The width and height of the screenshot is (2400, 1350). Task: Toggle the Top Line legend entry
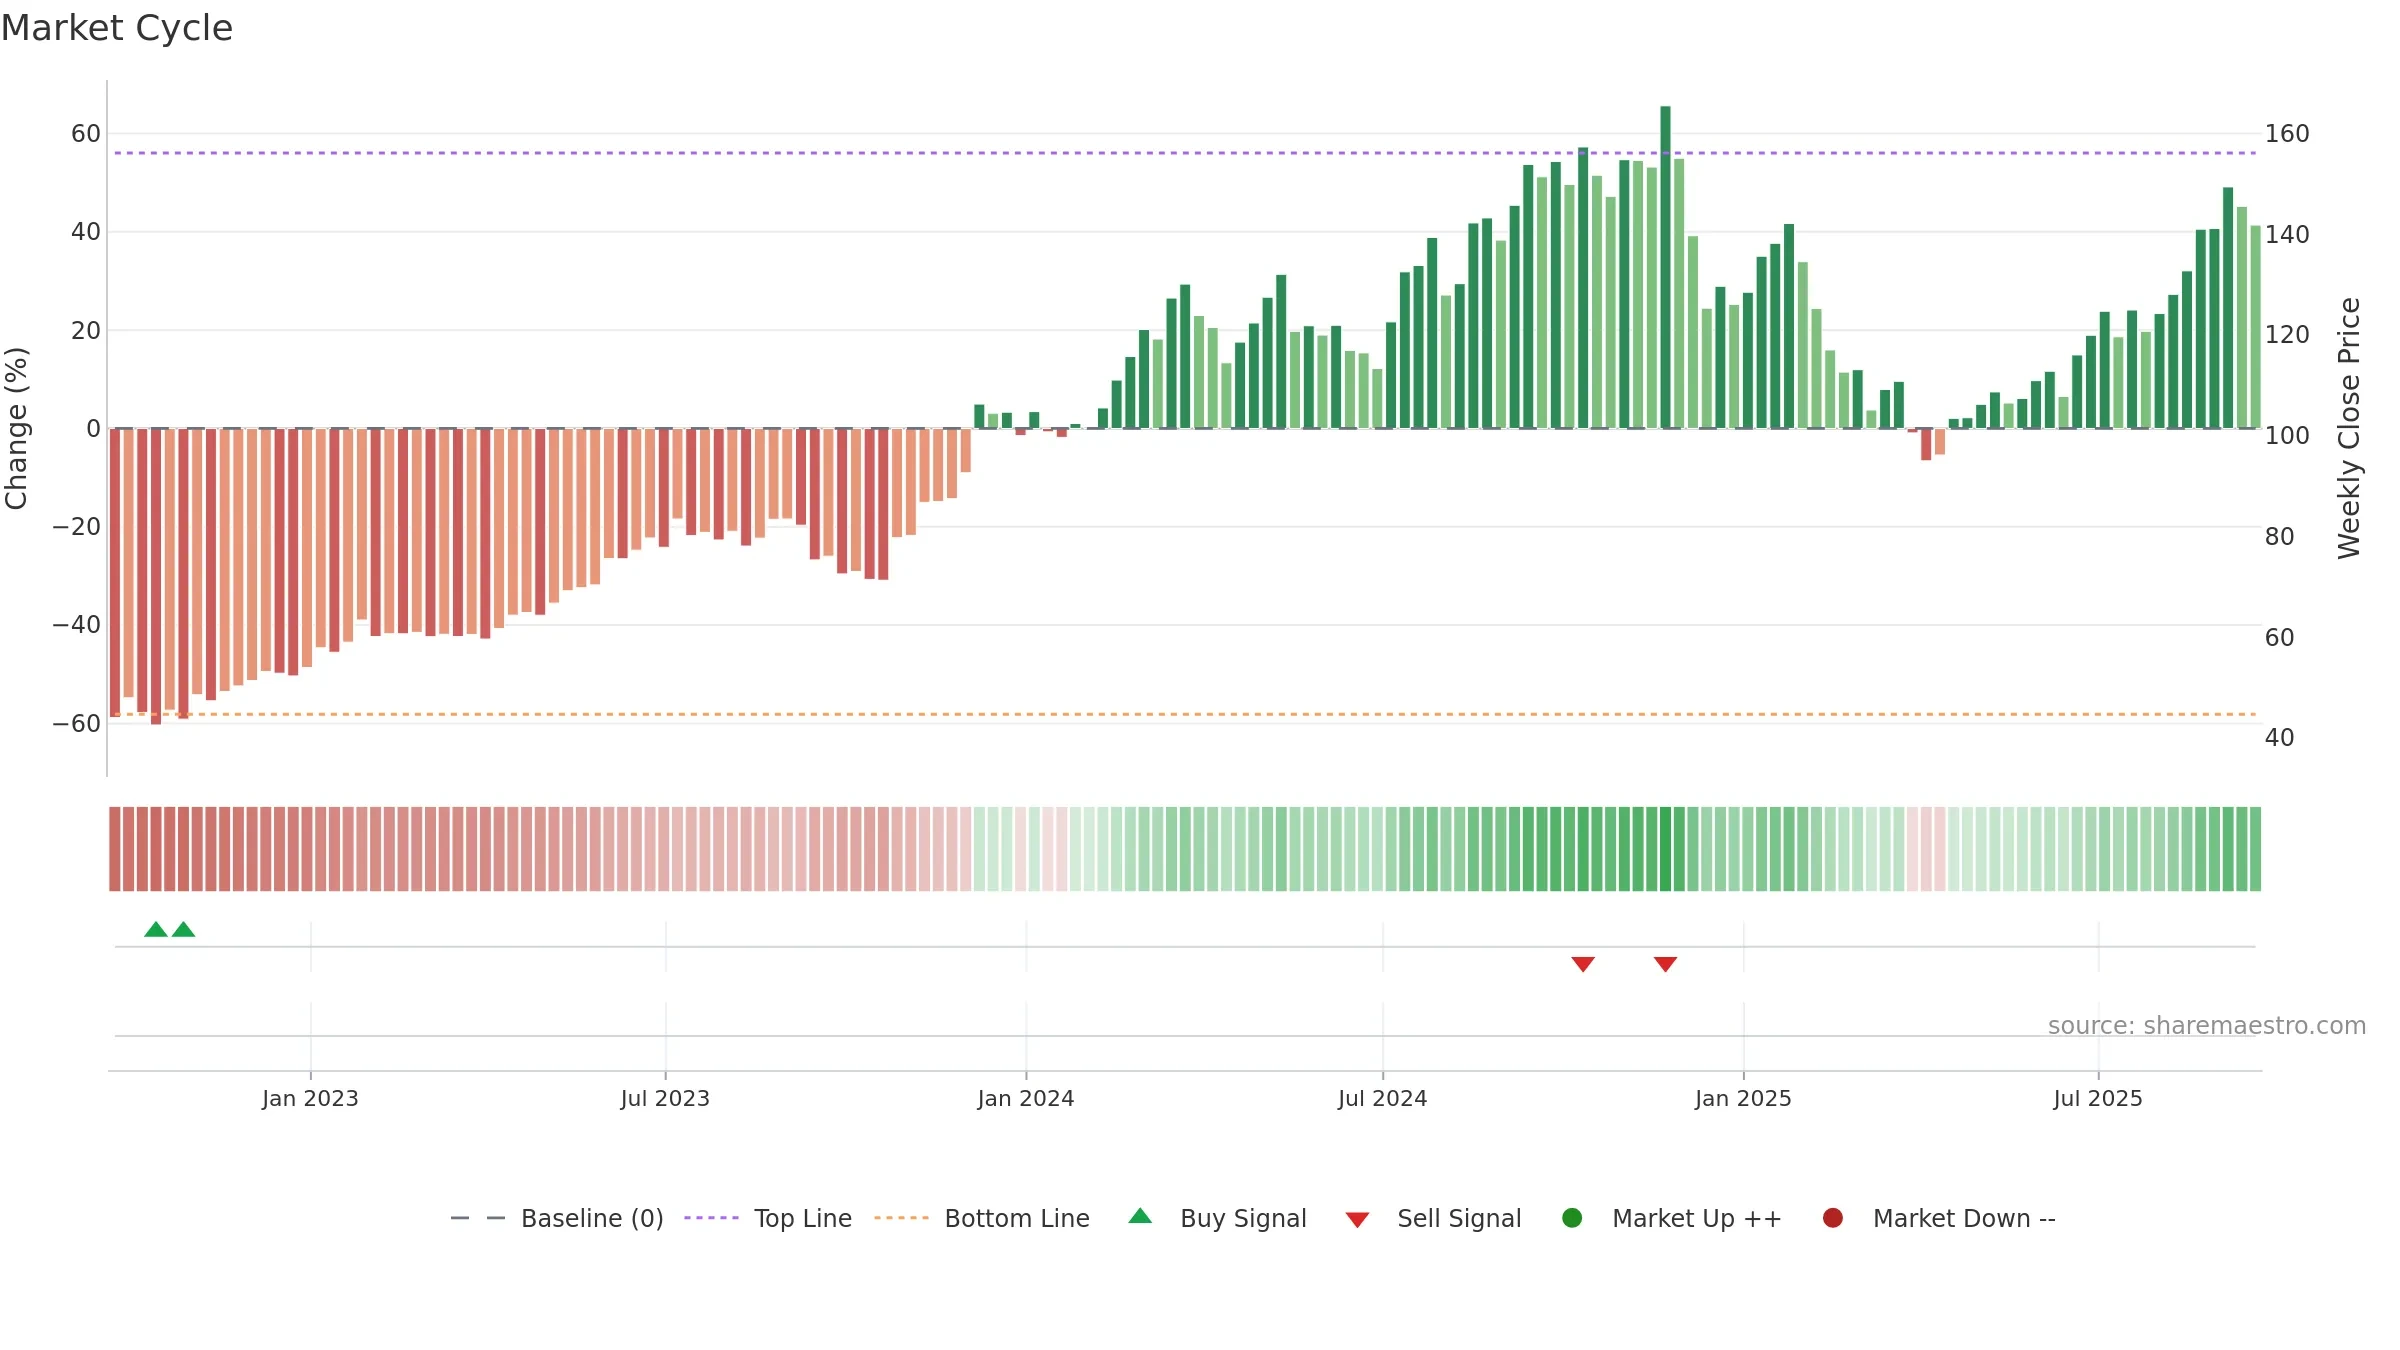click(768, 1218)
